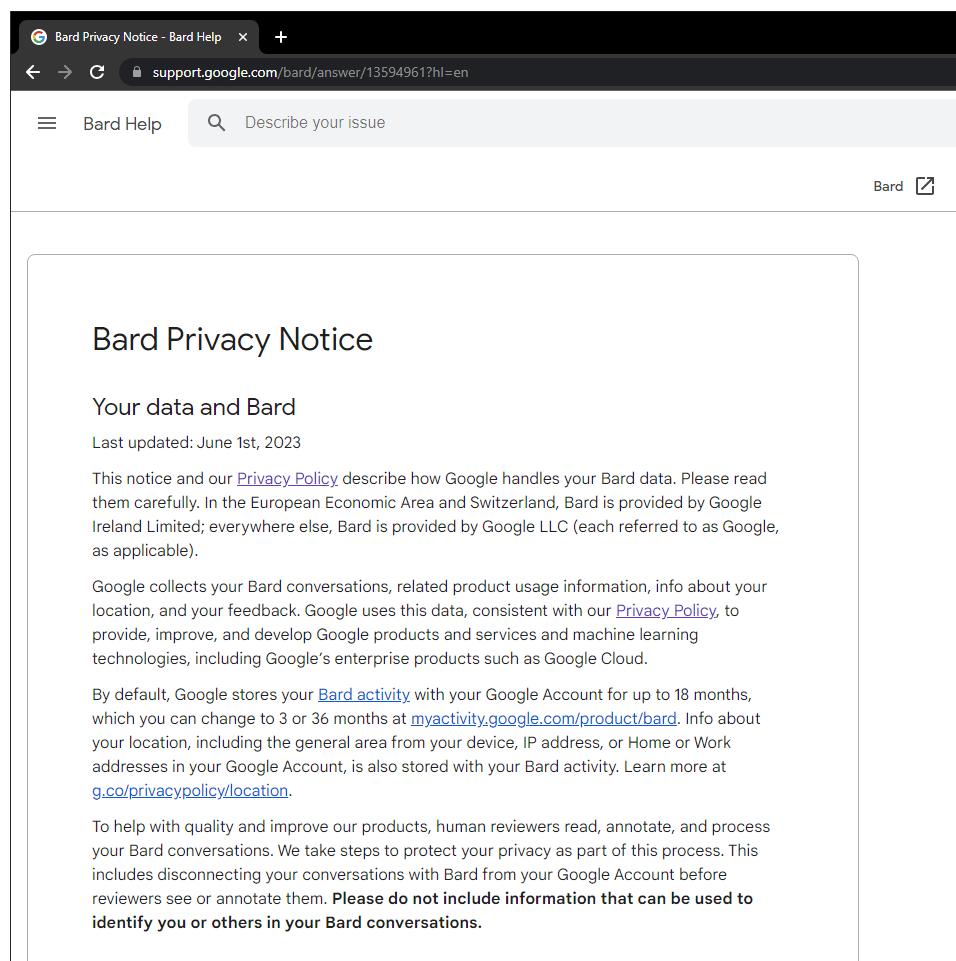The width and height of the screenshot is (956, 961).
Task: Click the search magnifier icon
Action: [x=216, y=123]
